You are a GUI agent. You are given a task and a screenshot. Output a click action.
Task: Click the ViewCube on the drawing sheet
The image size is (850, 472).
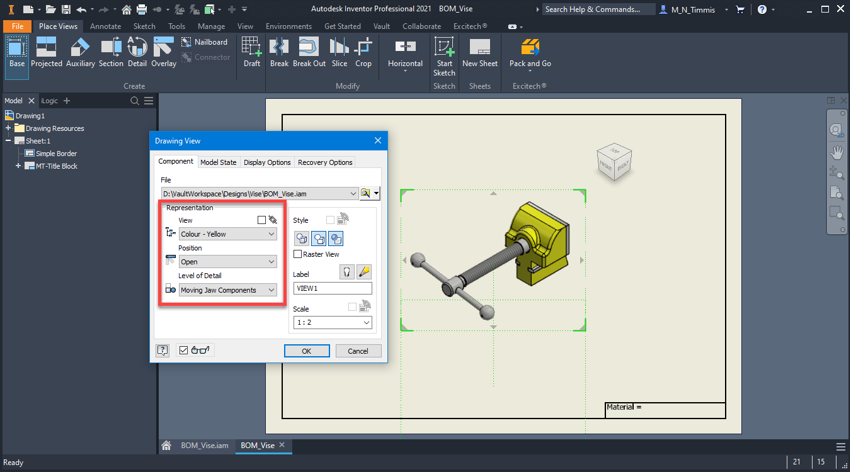614,161
